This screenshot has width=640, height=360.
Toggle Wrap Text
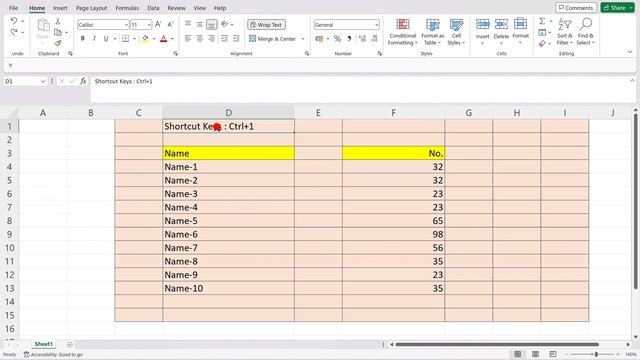(266, 24)
